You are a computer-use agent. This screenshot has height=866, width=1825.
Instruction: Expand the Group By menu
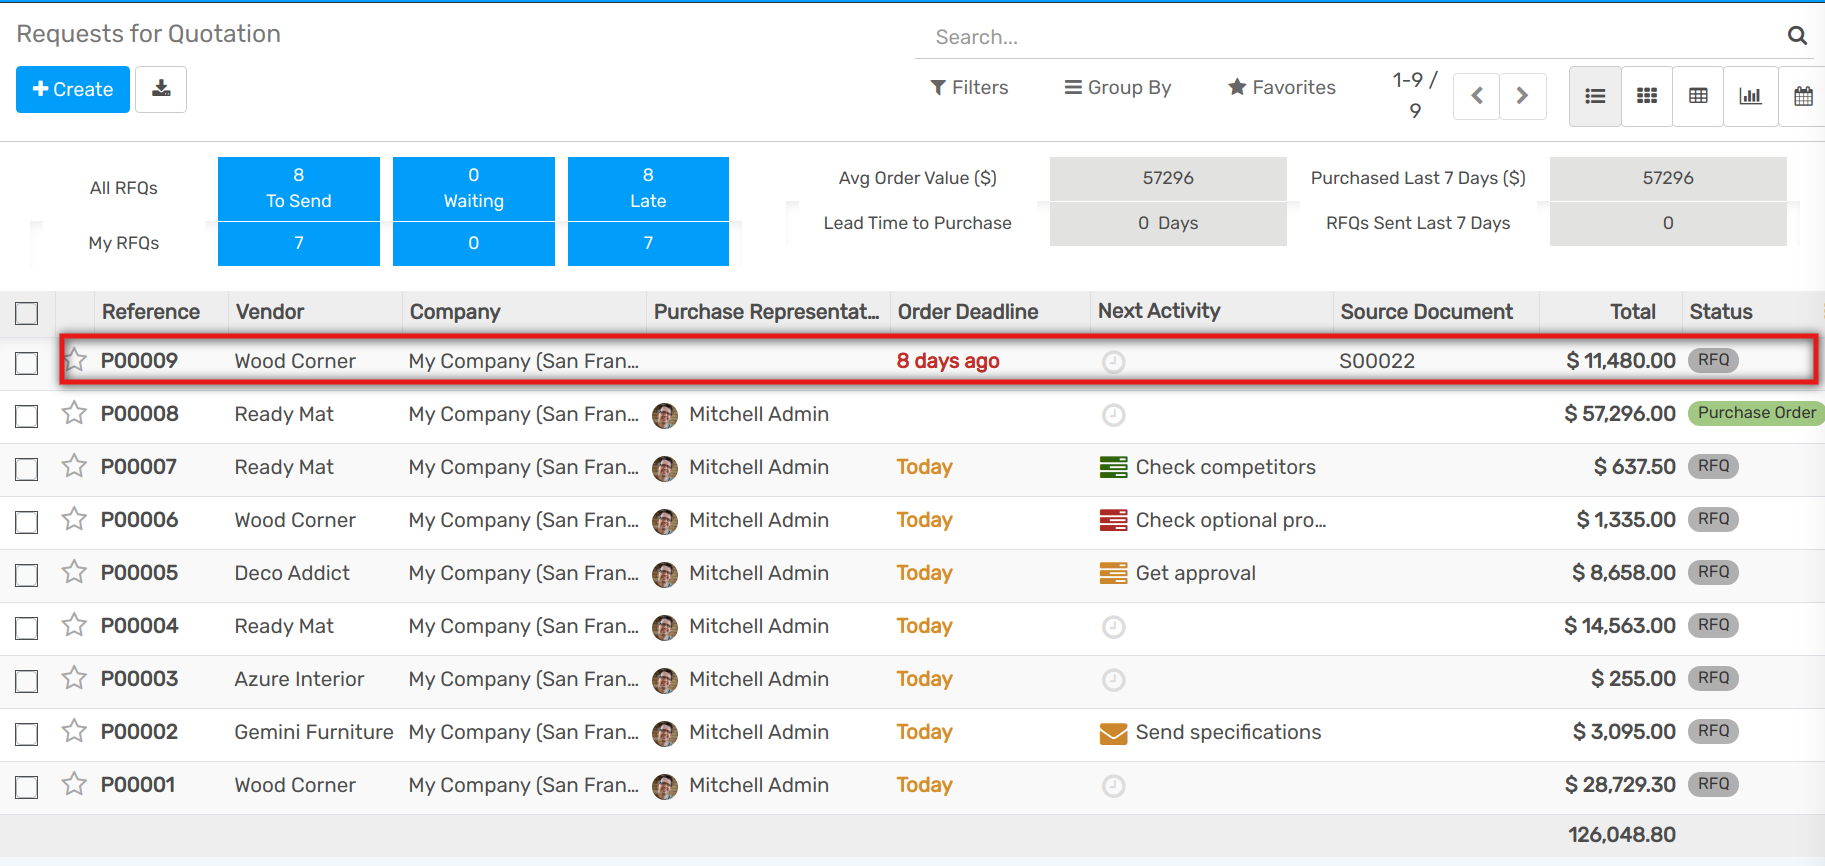point(1117,88)
